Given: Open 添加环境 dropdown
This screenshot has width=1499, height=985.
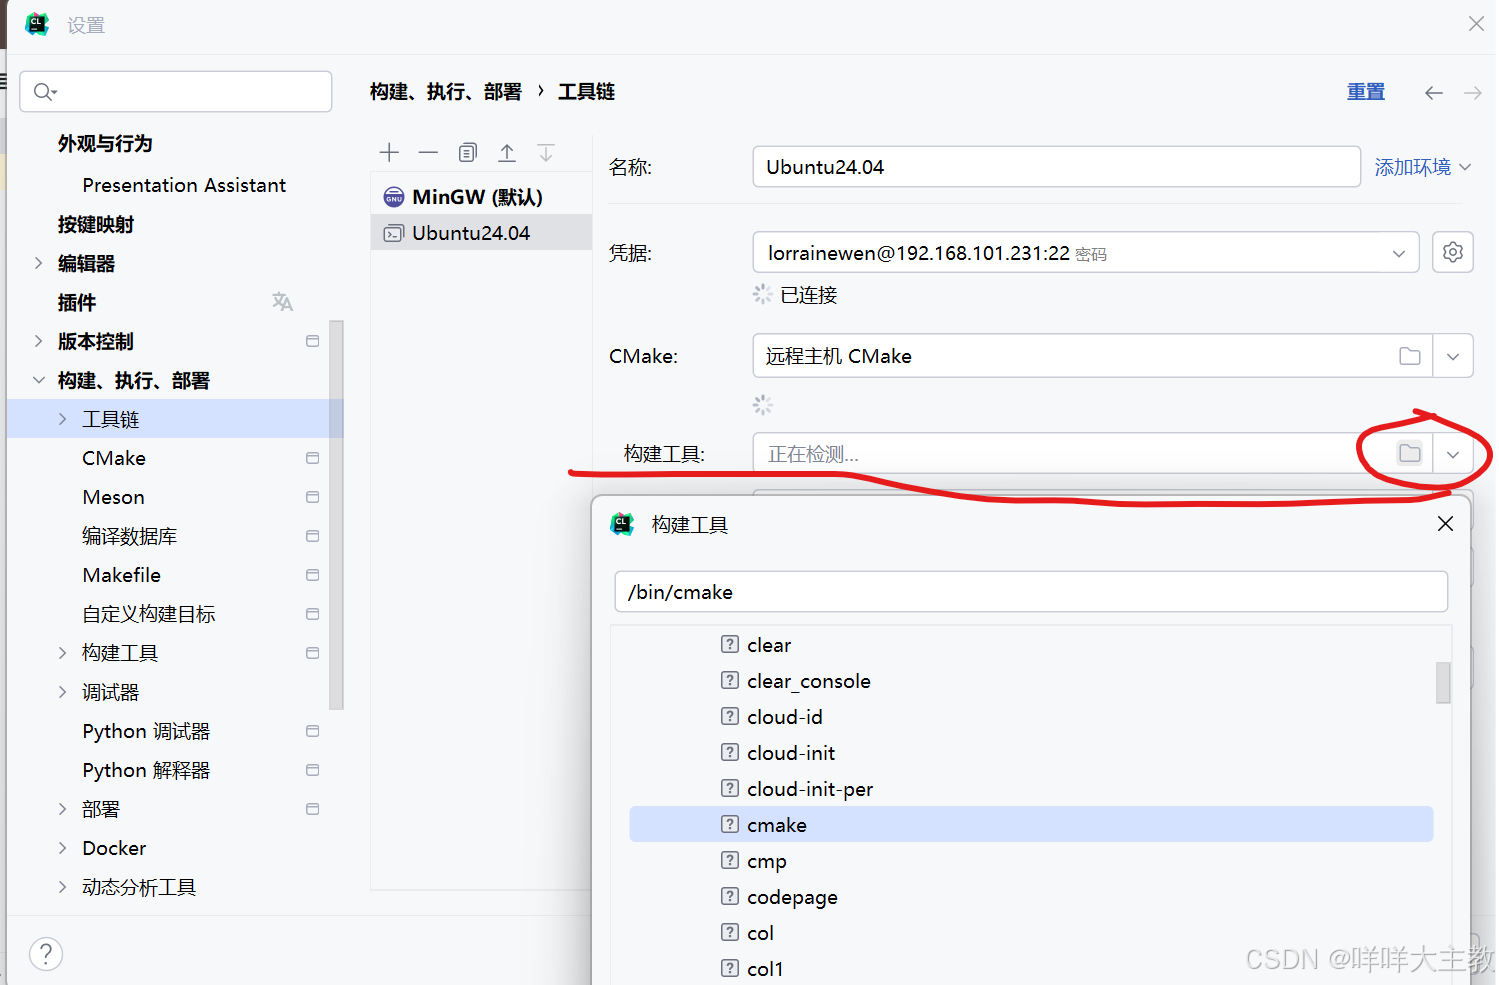Looking at the screenshot, I should 1422,167.
